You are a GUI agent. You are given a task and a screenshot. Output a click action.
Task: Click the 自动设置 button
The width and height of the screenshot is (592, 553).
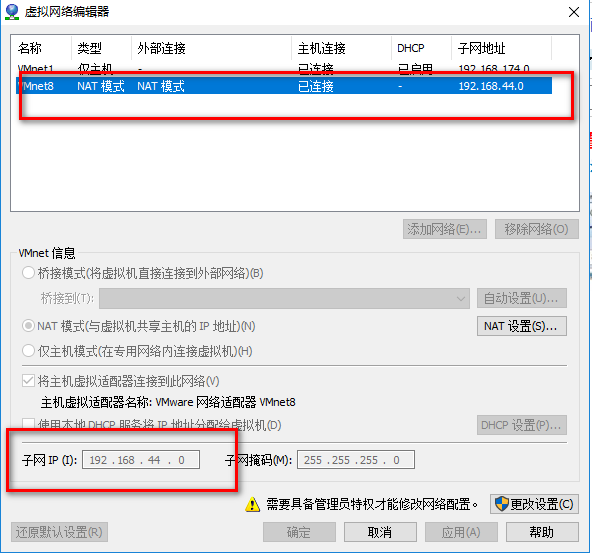point(522,299)
